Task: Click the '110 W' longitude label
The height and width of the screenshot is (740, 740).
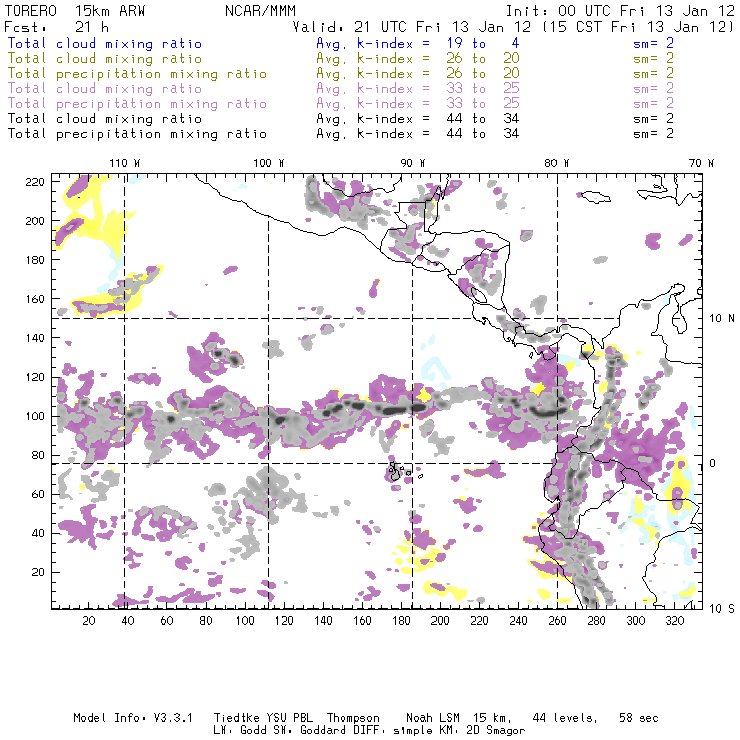Action: click(x=125, y=163)
